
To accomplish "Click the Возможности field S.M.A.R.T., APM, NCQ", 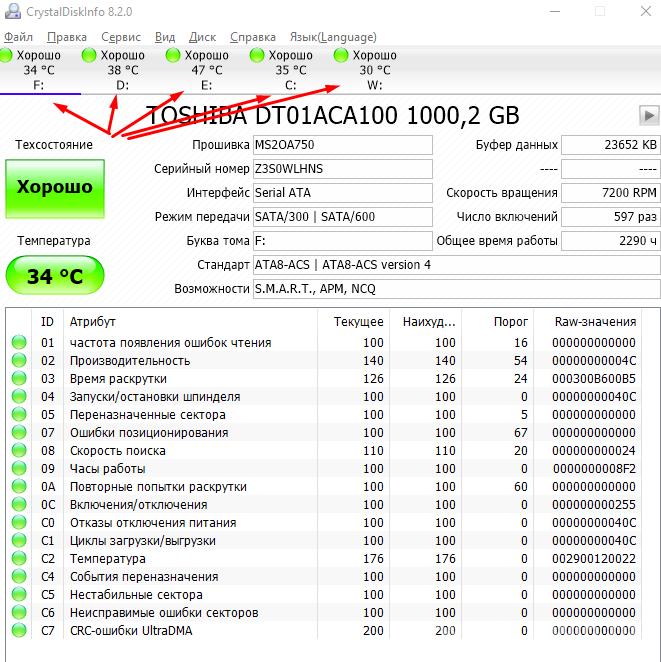I will [457, 289].
